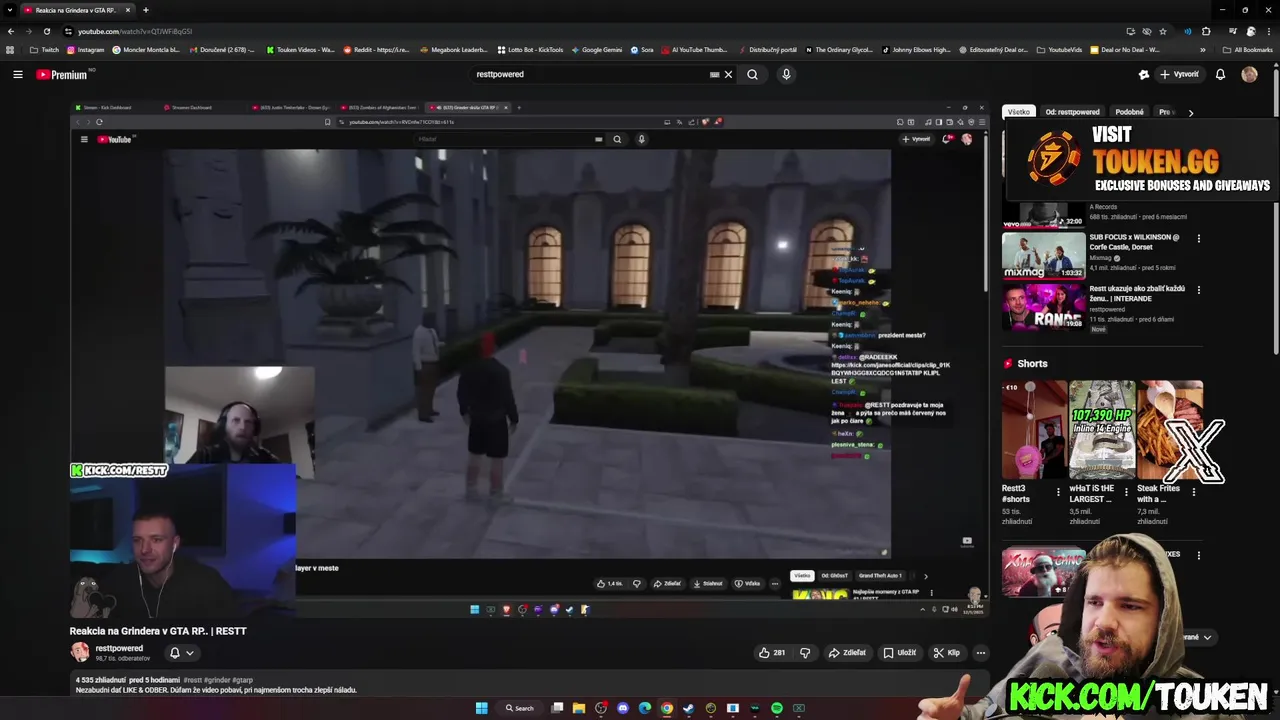Show more filter chips with arrow
Screen dimensions: 1280x720
coord(1190,113)
